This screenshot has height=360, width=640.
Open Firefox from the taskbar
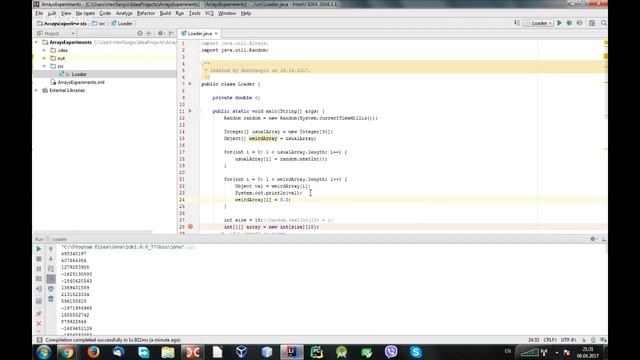93,352
